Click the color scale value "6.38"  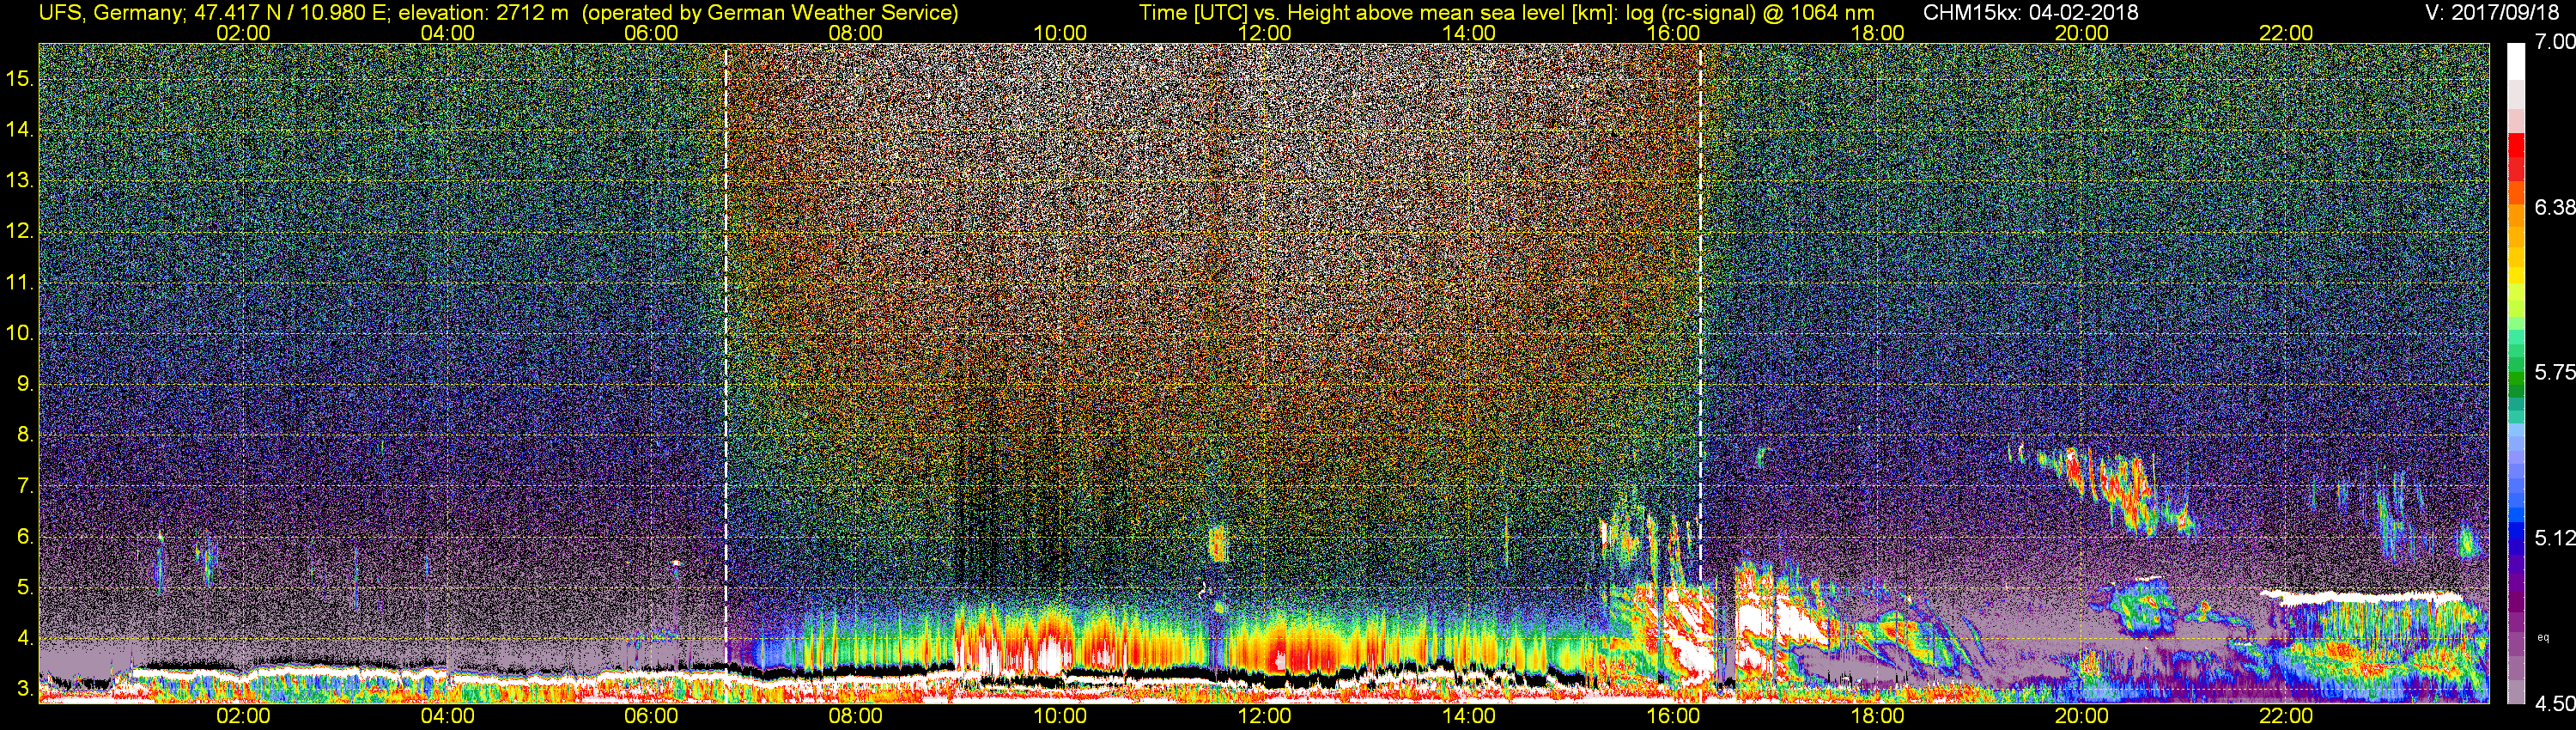point(2555,207)
